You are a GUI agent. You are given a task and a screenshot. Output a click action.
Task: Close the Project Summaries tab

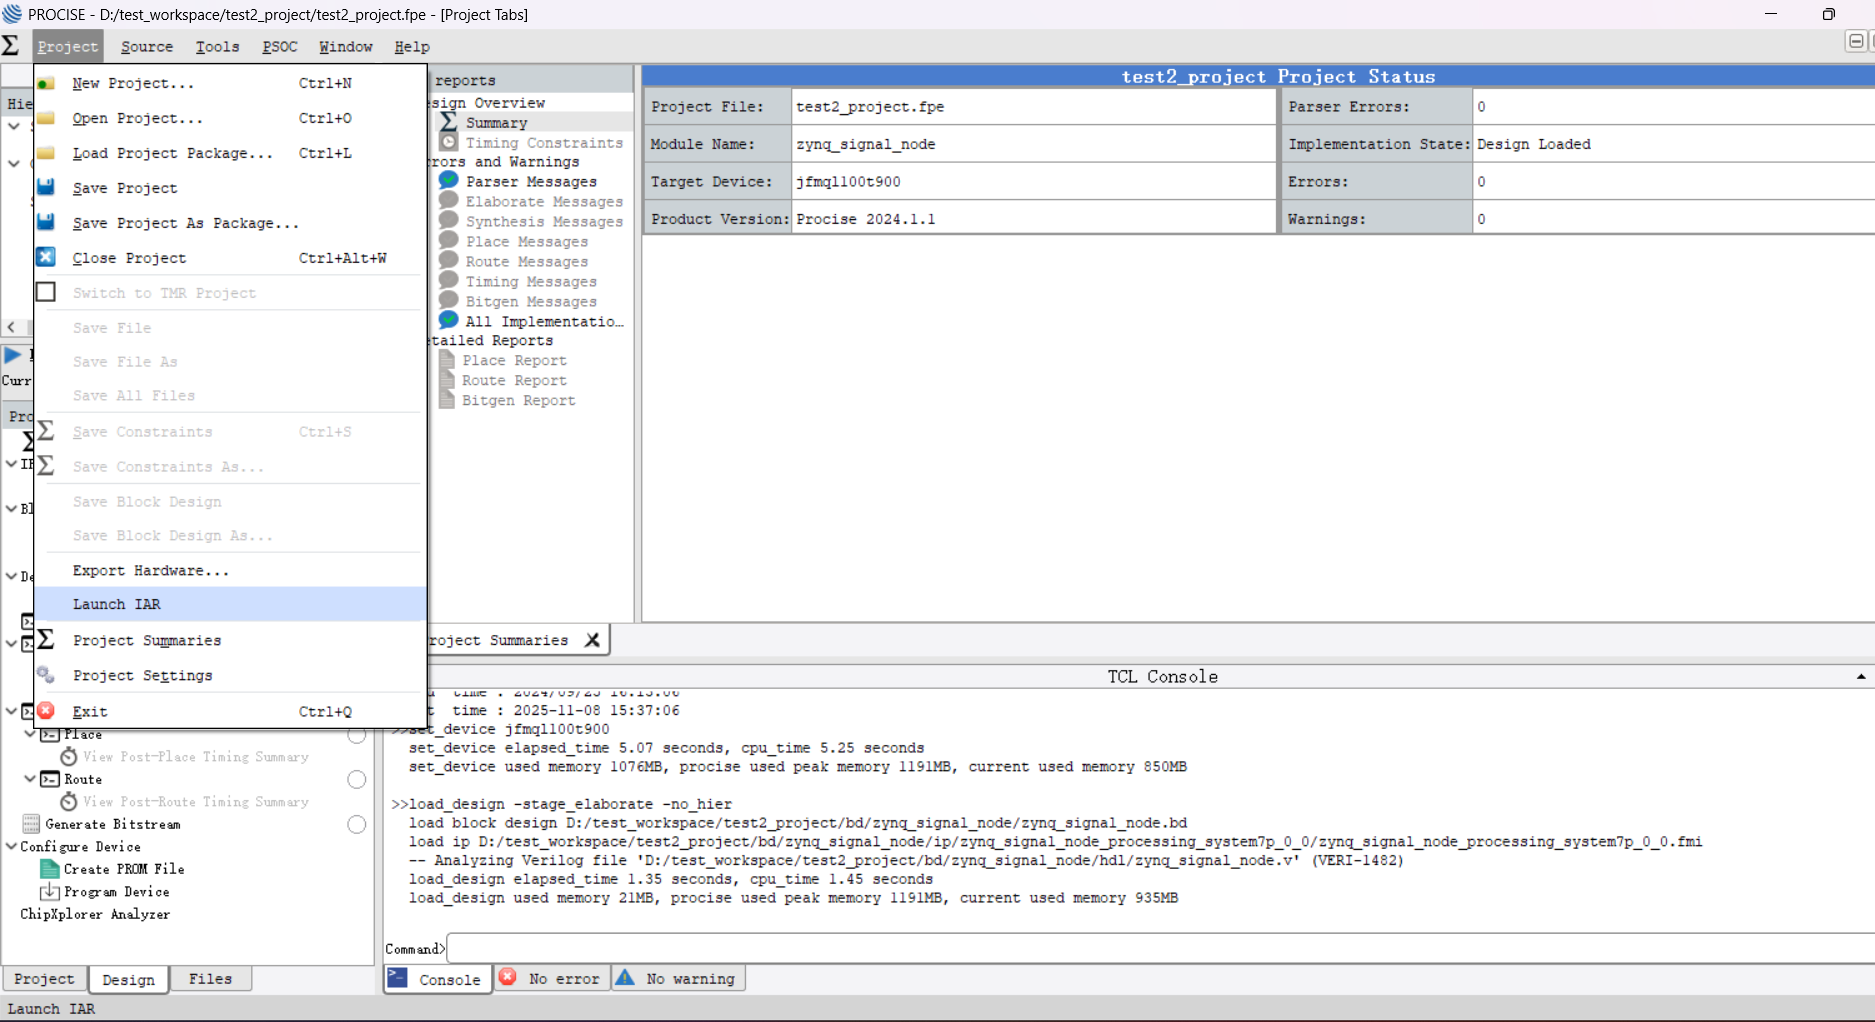coord(592,640)
